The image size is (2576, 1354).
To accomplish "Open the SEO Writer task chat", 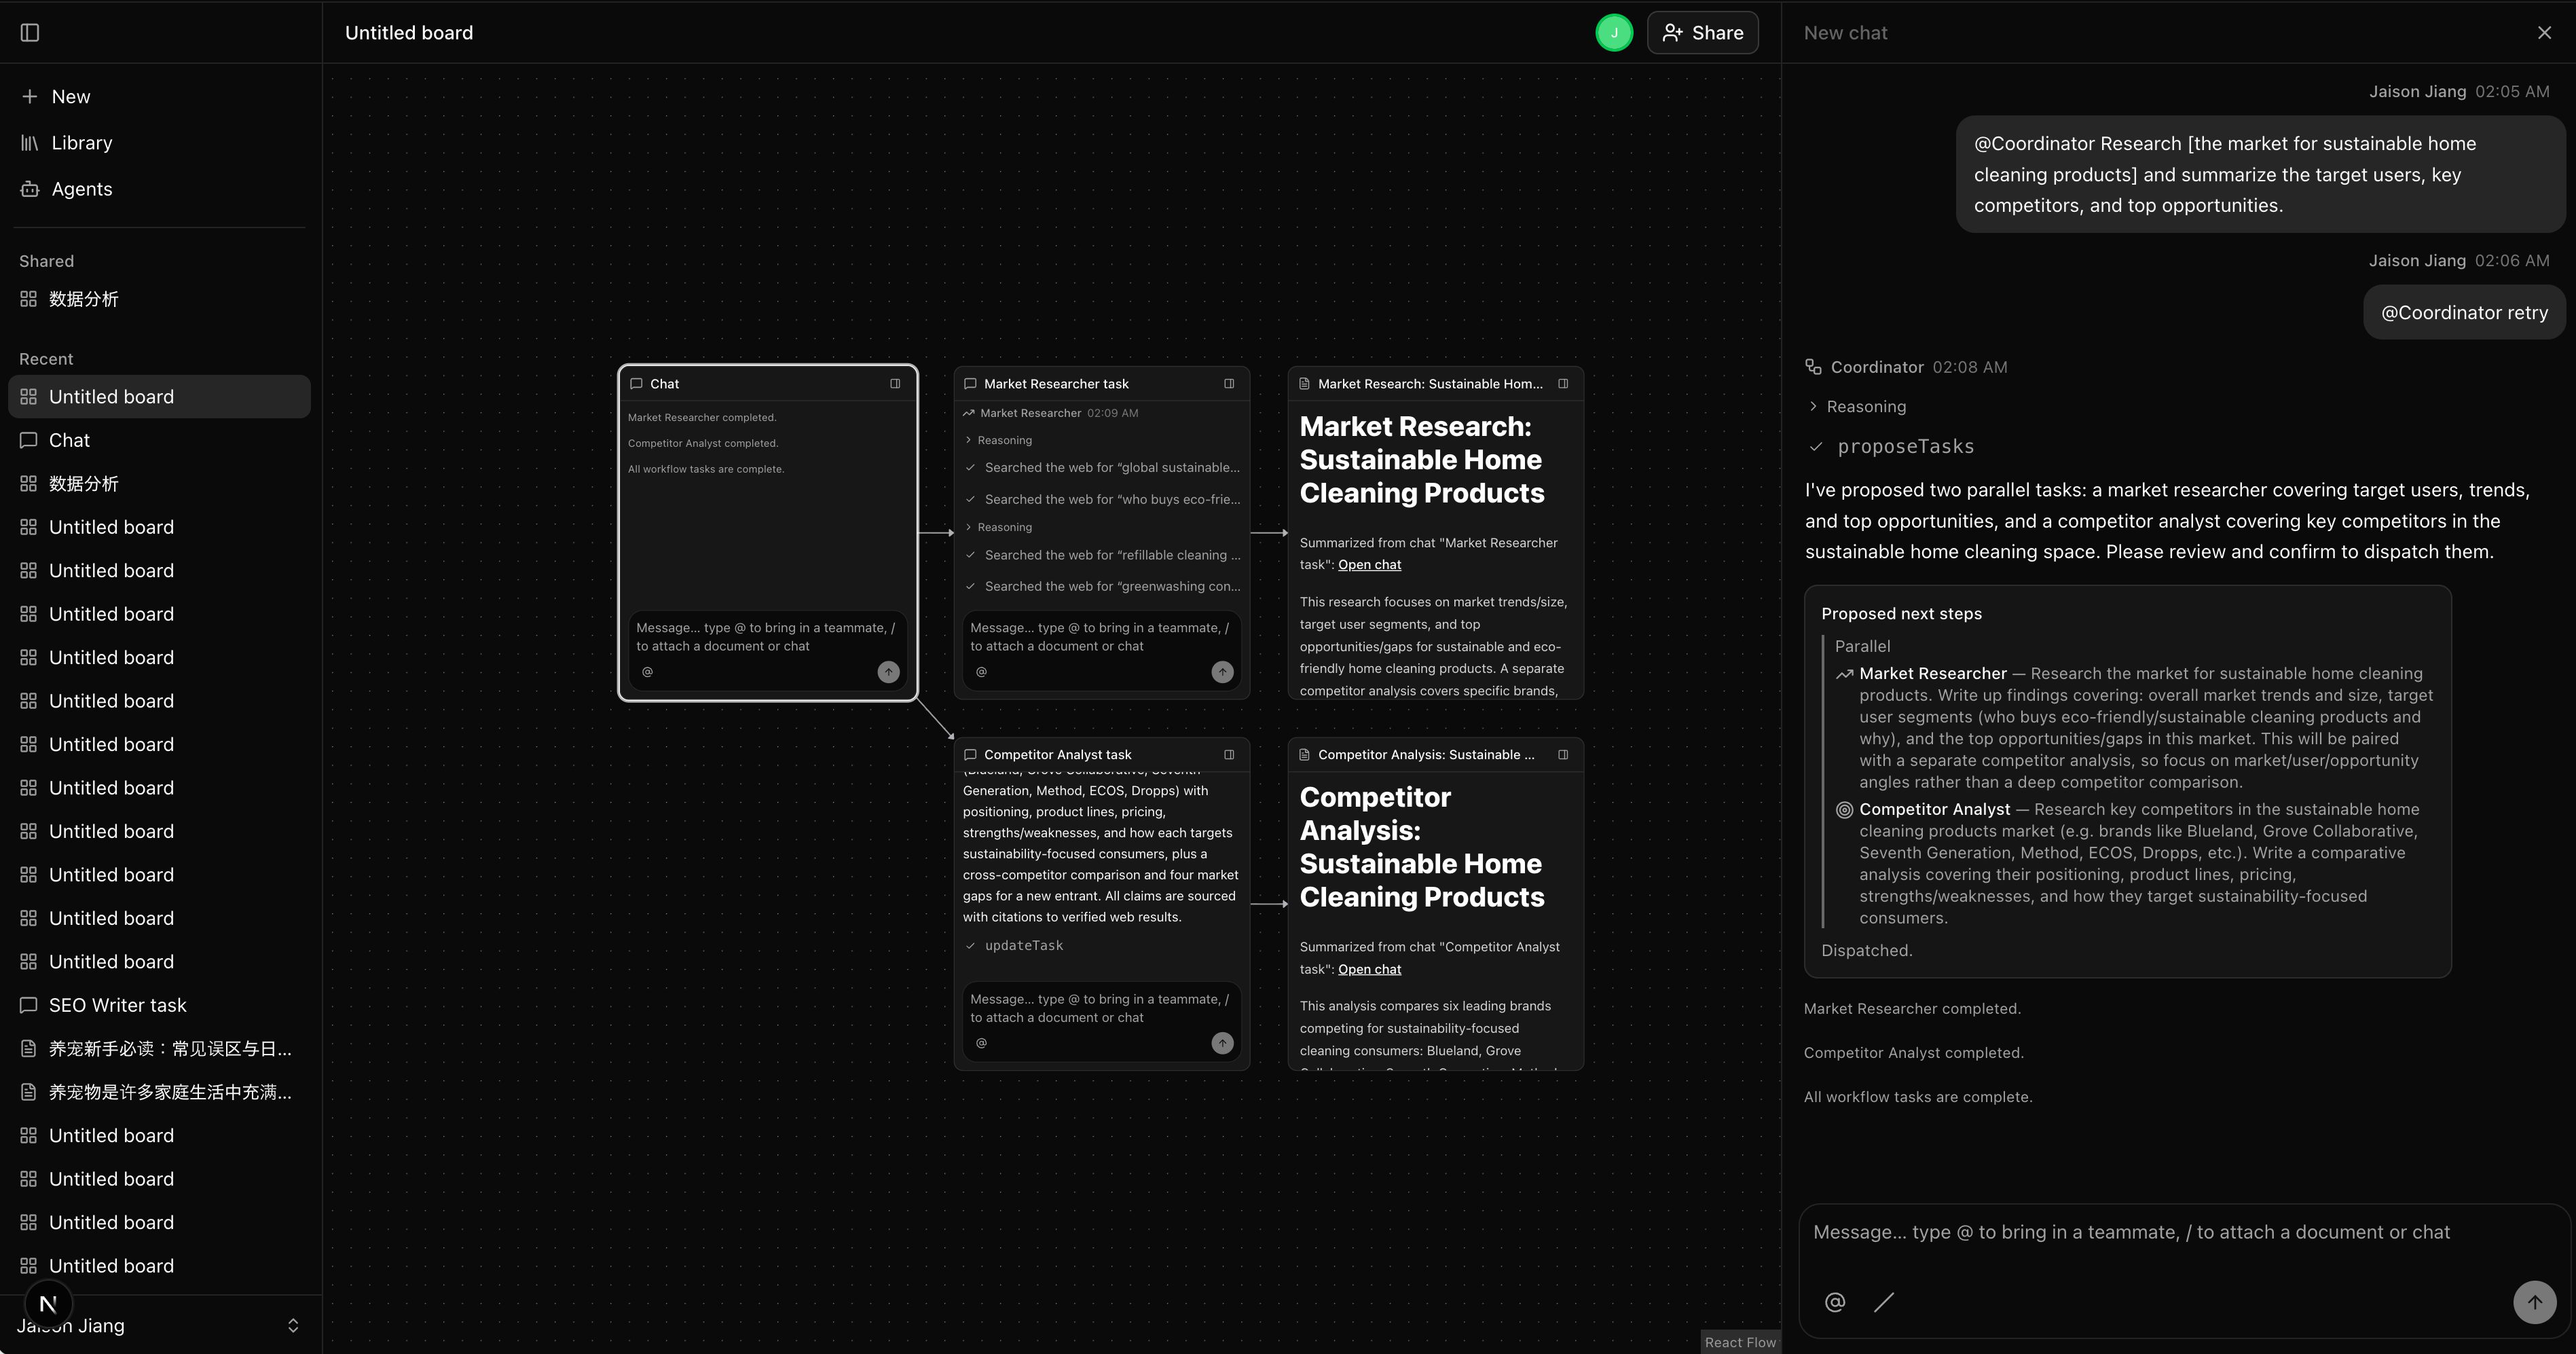I will 160,1005.
